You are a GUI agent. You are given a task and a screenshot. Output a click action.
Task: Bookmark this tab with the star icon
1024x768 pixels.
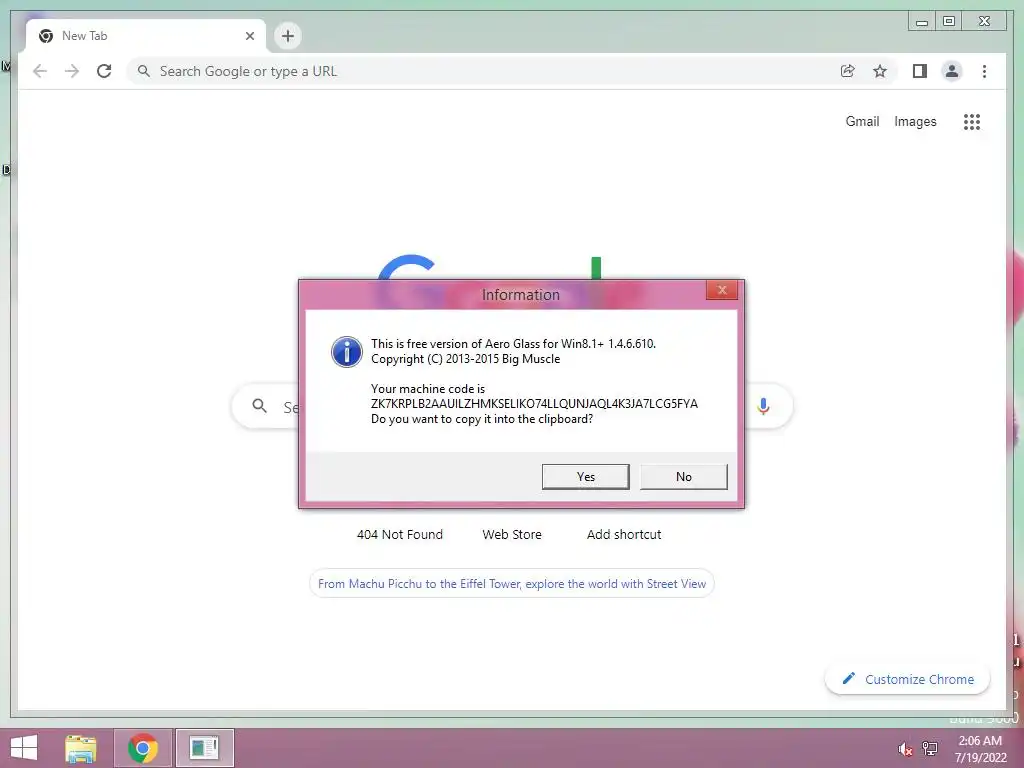click(880, 71)
